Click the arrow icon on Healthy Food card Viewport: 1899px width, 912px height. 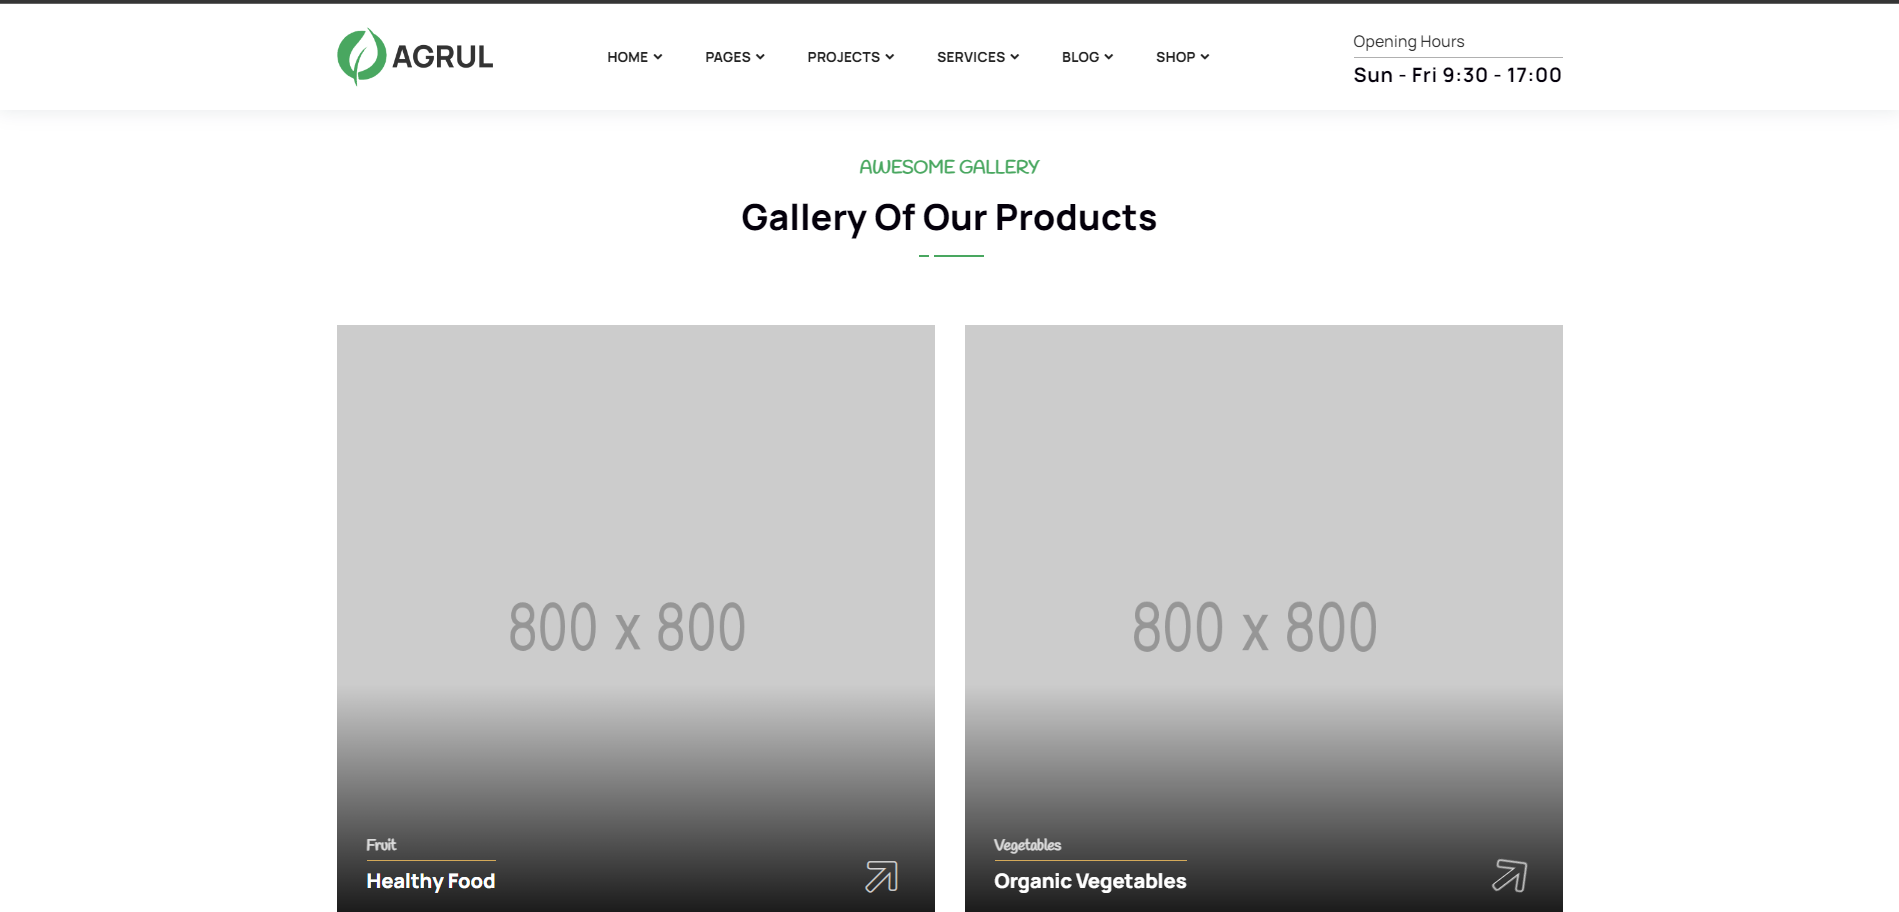(881, 876)
